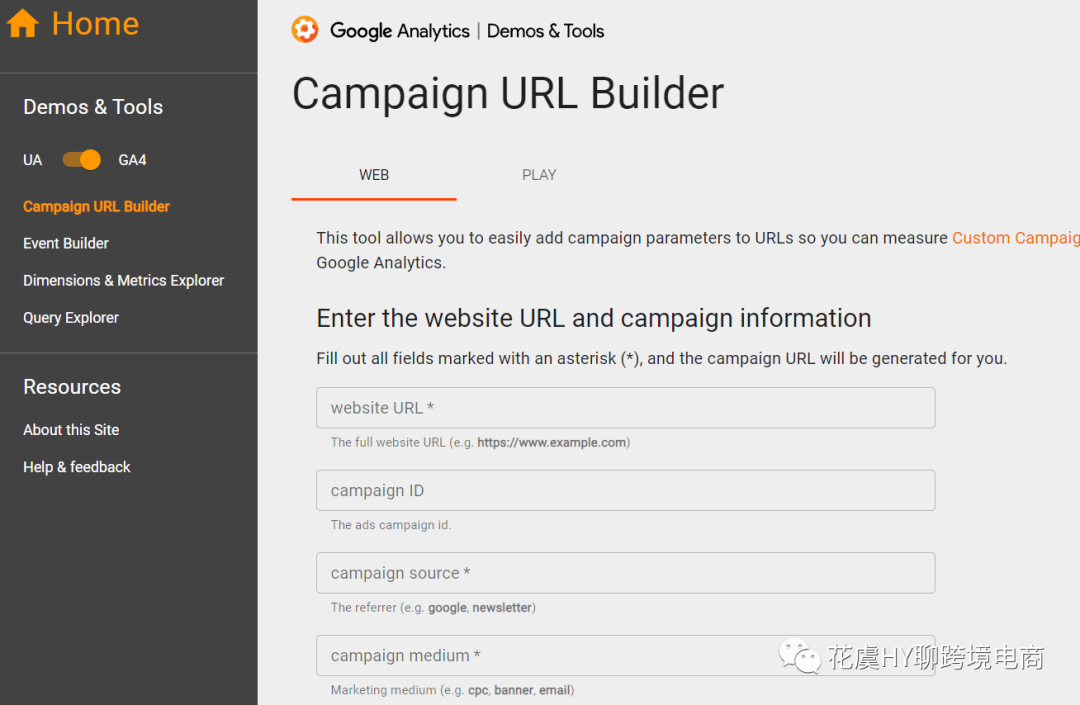1080x705 pixels.
Task: Open Campaign URL Builder in sidebar
Action: tap(96, 207)
